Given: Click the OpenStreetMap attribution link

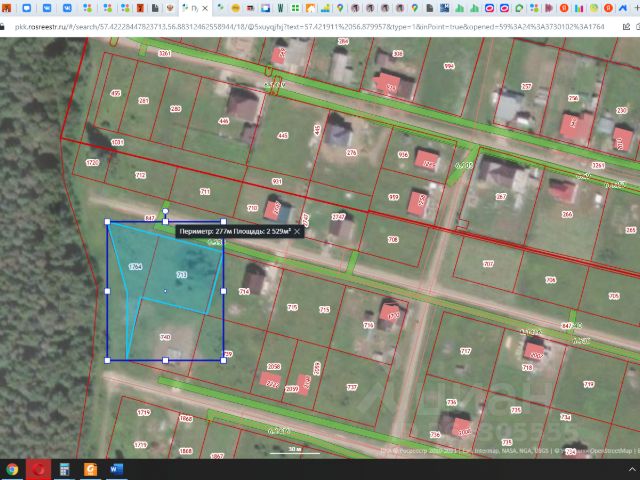Looking at the screenshot, I should (x=605, y=451).
